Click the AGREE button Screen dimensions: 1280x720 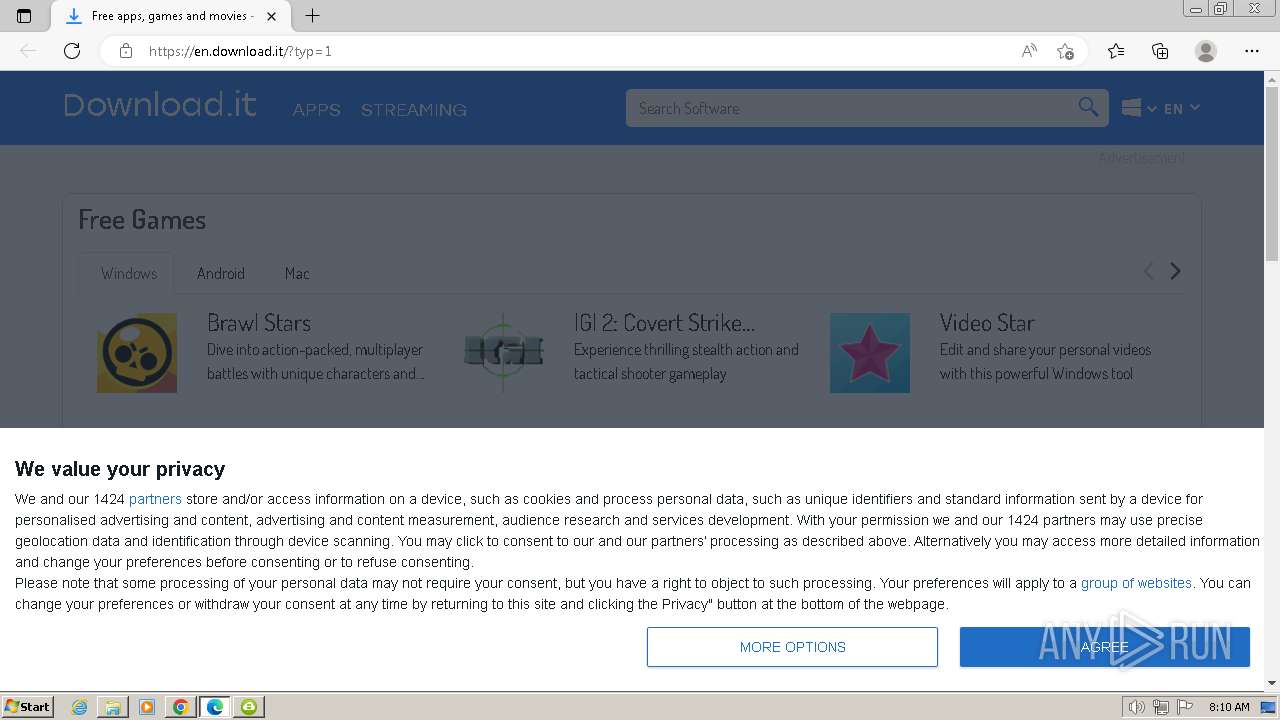click(x=1105, y=647)
